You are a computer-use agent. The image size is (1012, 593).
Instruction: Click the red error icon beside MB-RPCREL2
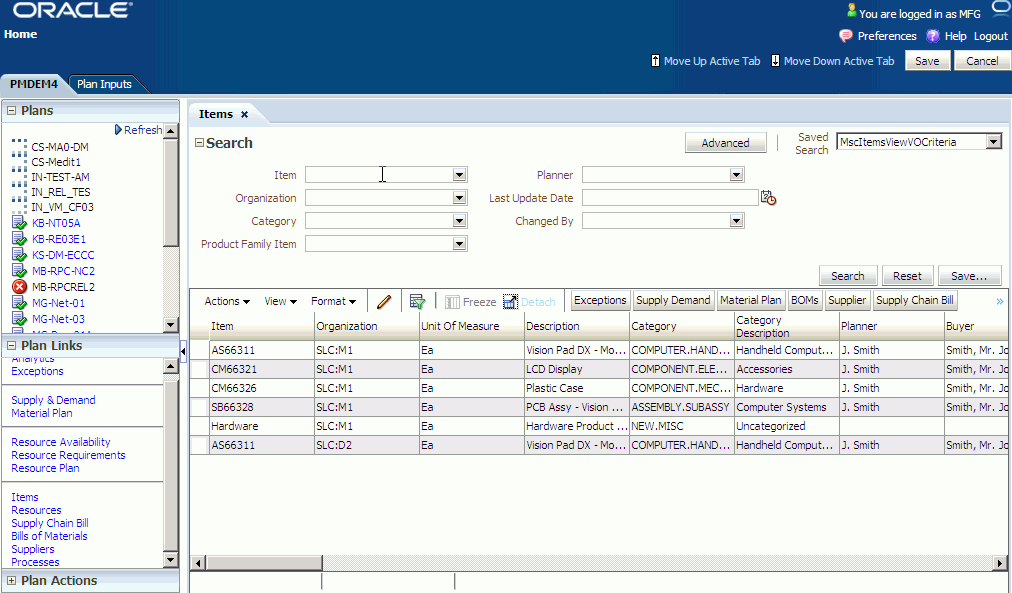(x=20, y=286)
